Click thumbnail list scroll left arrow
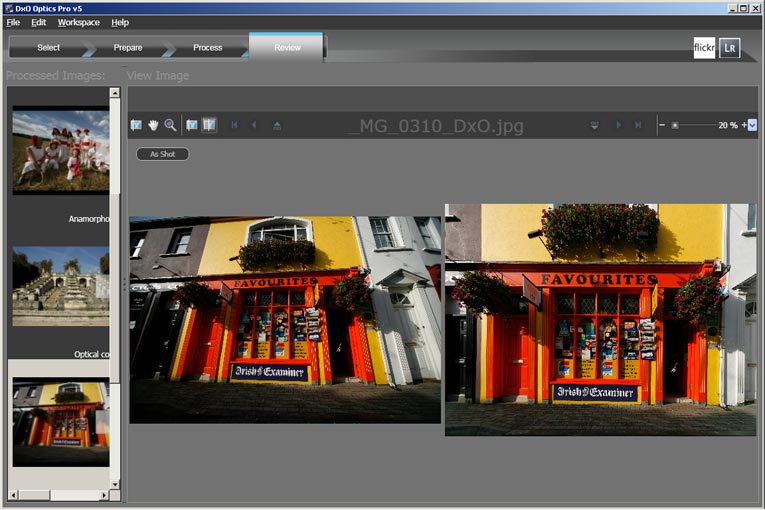The width and height of the screenshot is (765, 510). (x=14, y=495)
